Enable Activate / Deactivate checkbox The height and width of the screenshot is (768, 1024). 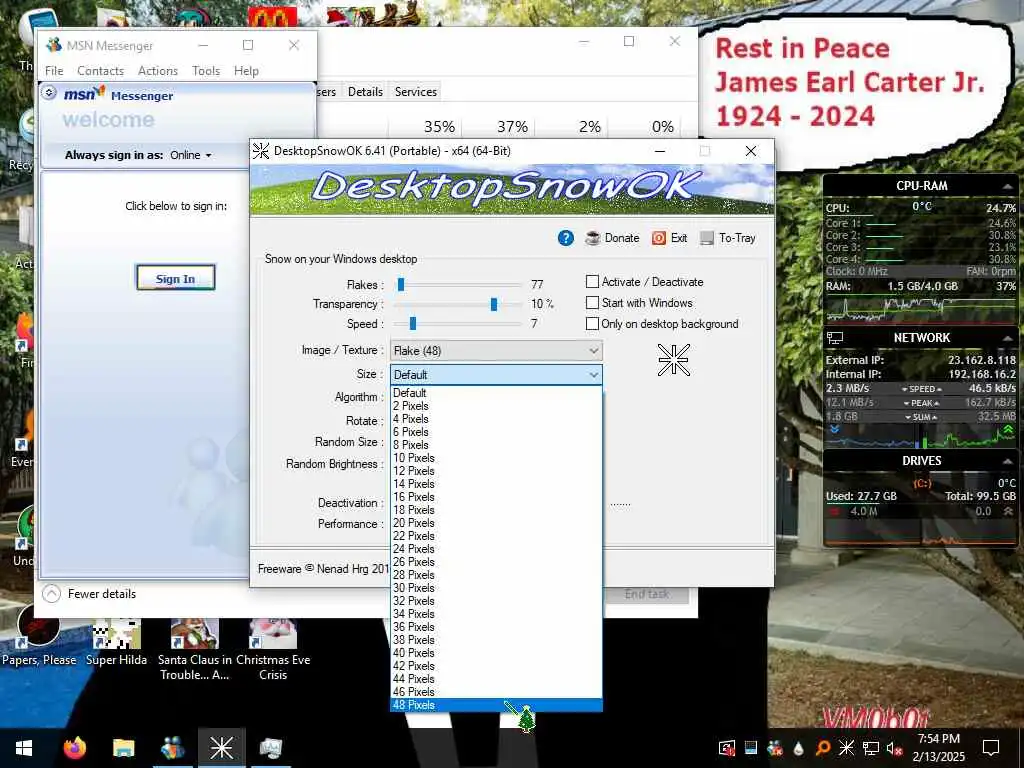click(x=592, y=281)
